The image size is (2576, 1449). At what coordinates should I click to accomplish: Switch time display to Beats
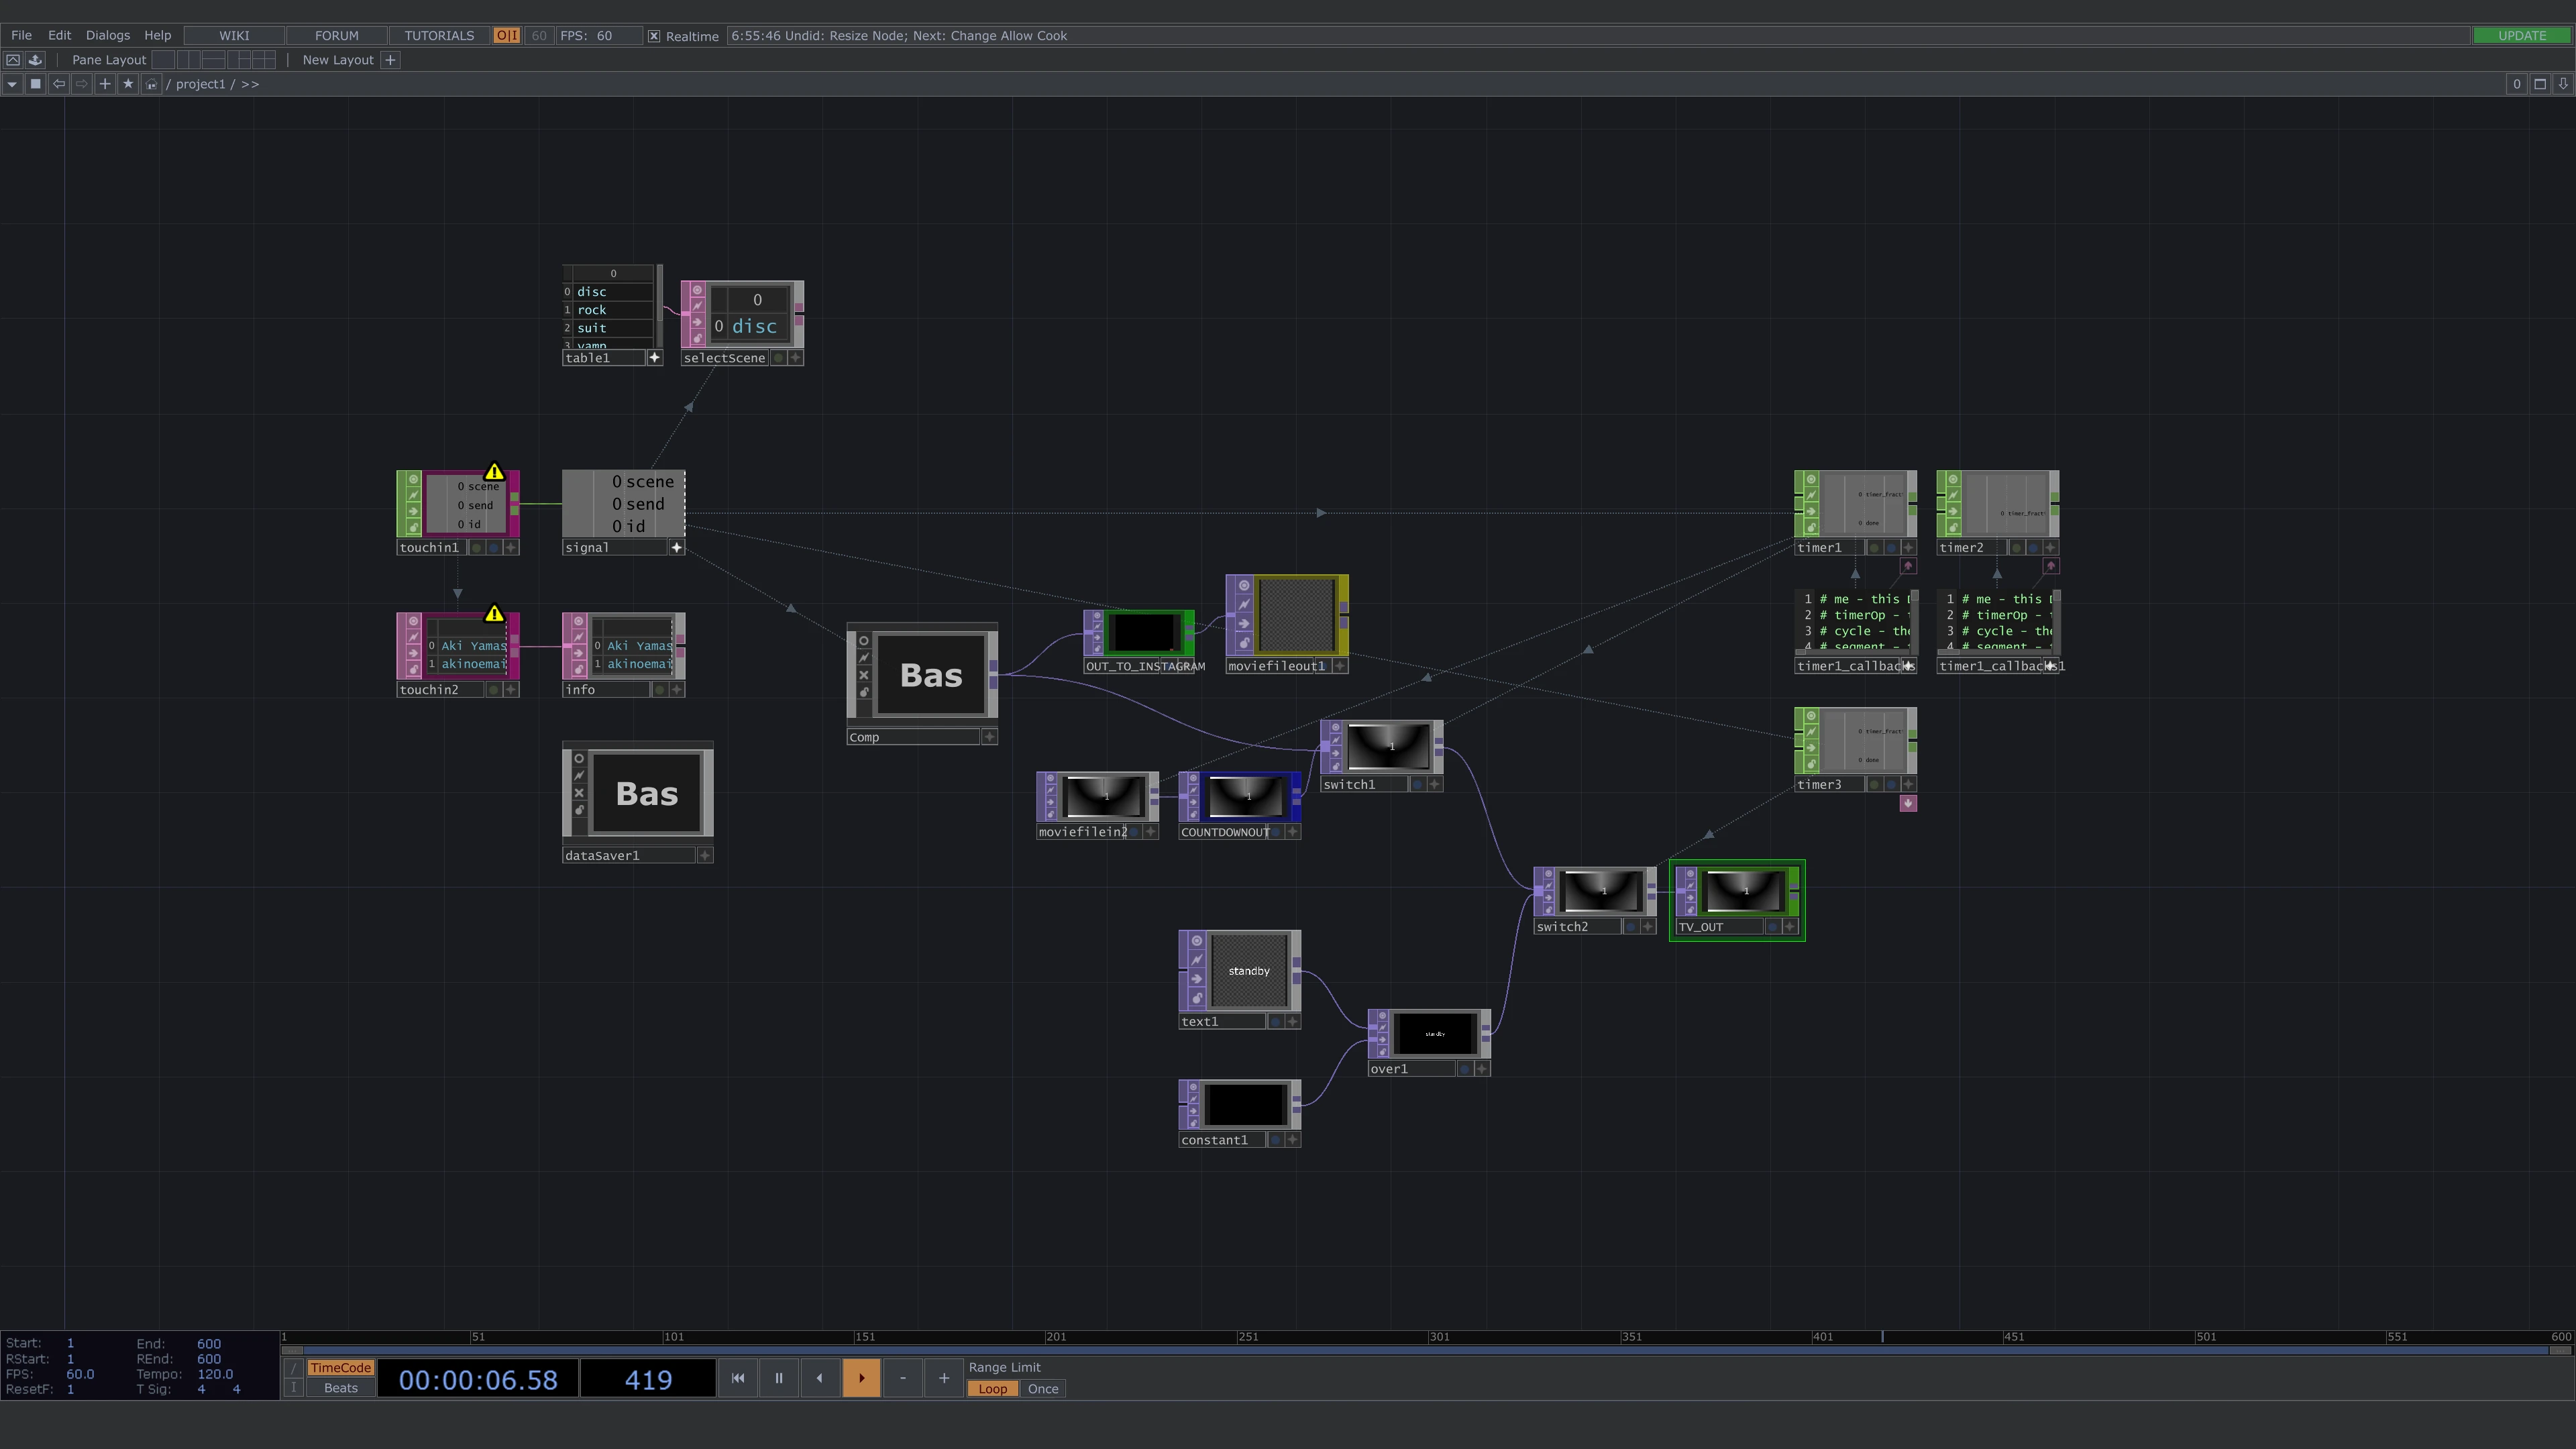(340, 1388)
